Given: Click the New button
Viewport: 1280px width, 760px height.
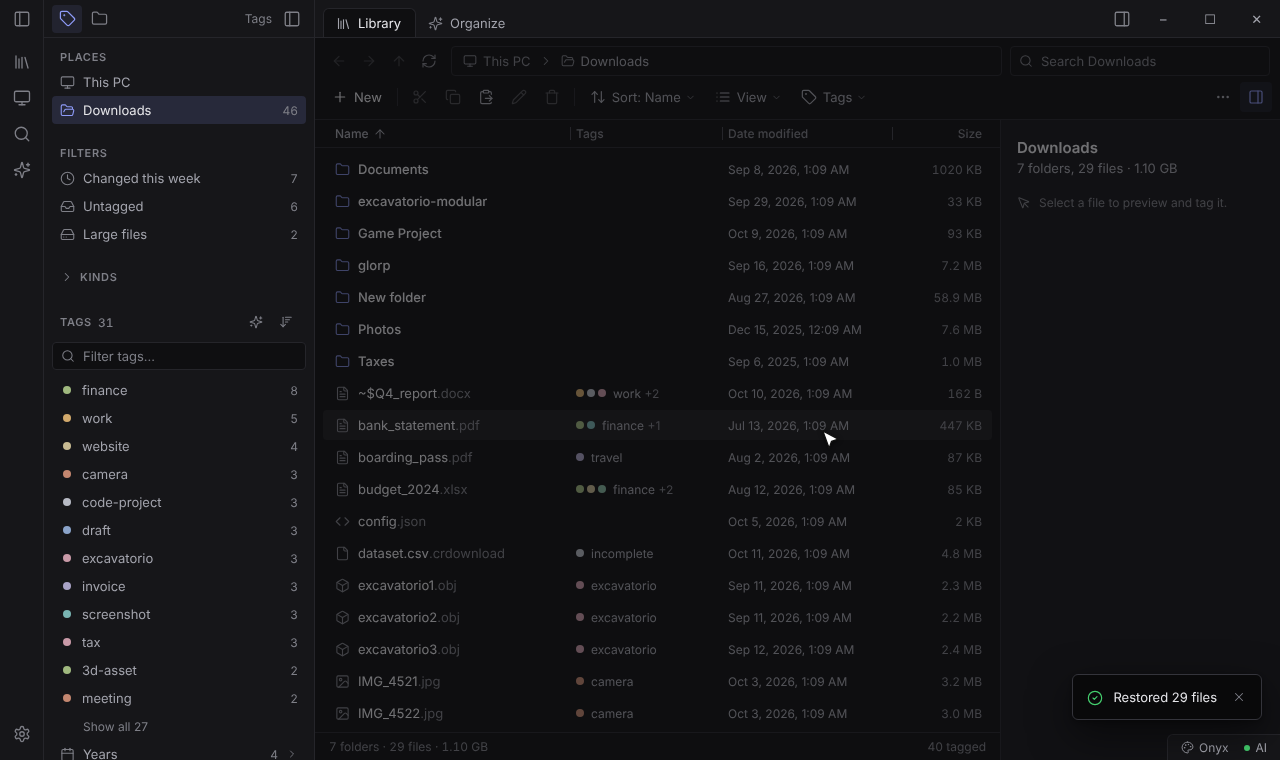Looking at the screenshot, I should (x=358, y=97).
